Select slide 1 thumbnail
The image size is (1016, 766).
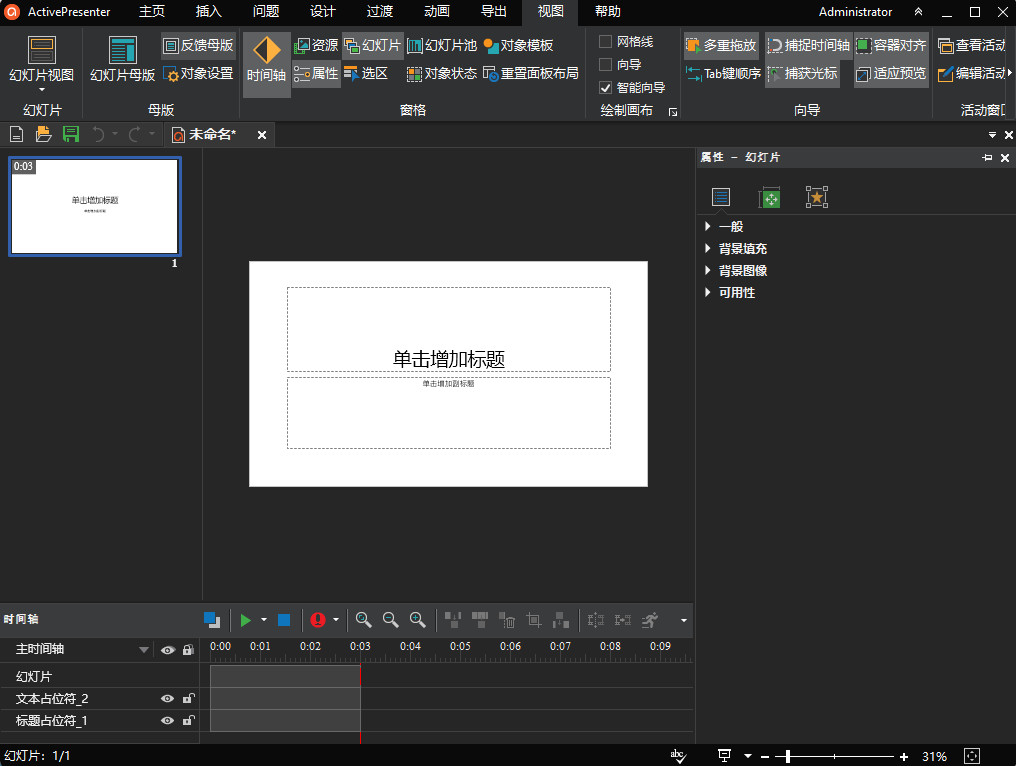pos(95,206)
